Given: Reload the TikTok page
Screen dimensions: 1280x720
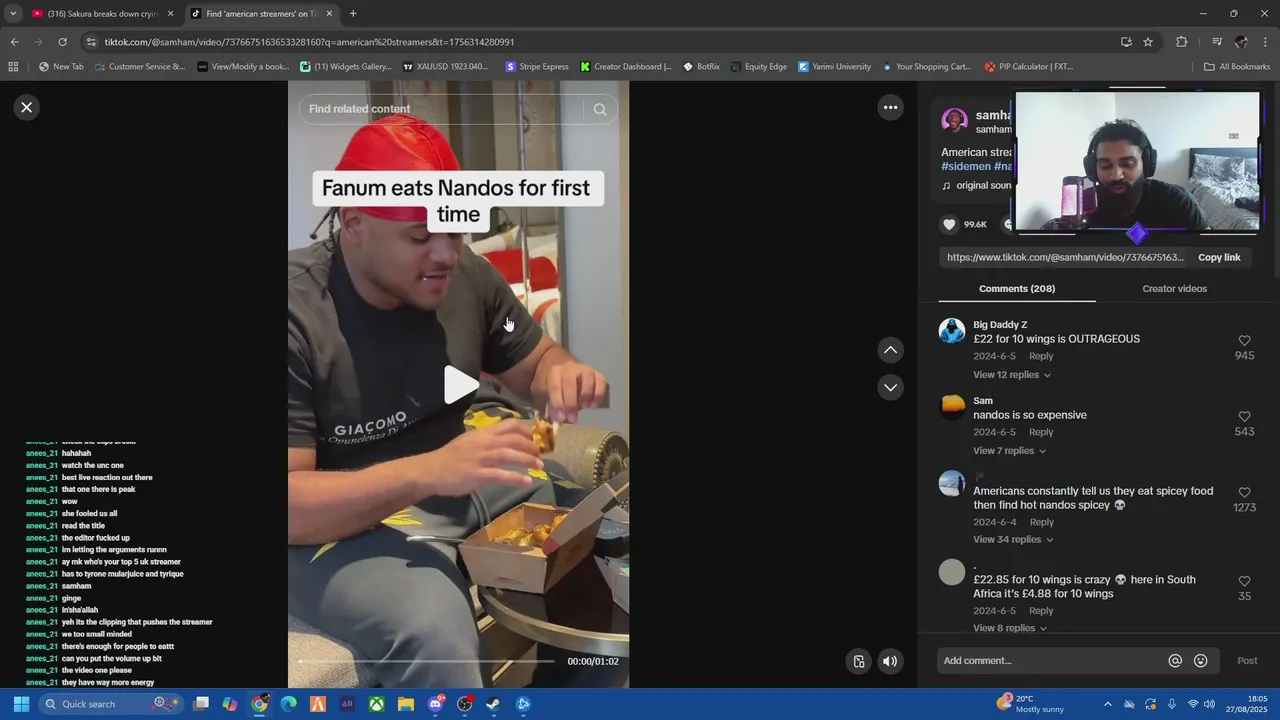Looking at the screenshot, I should [x=62, y=42].
